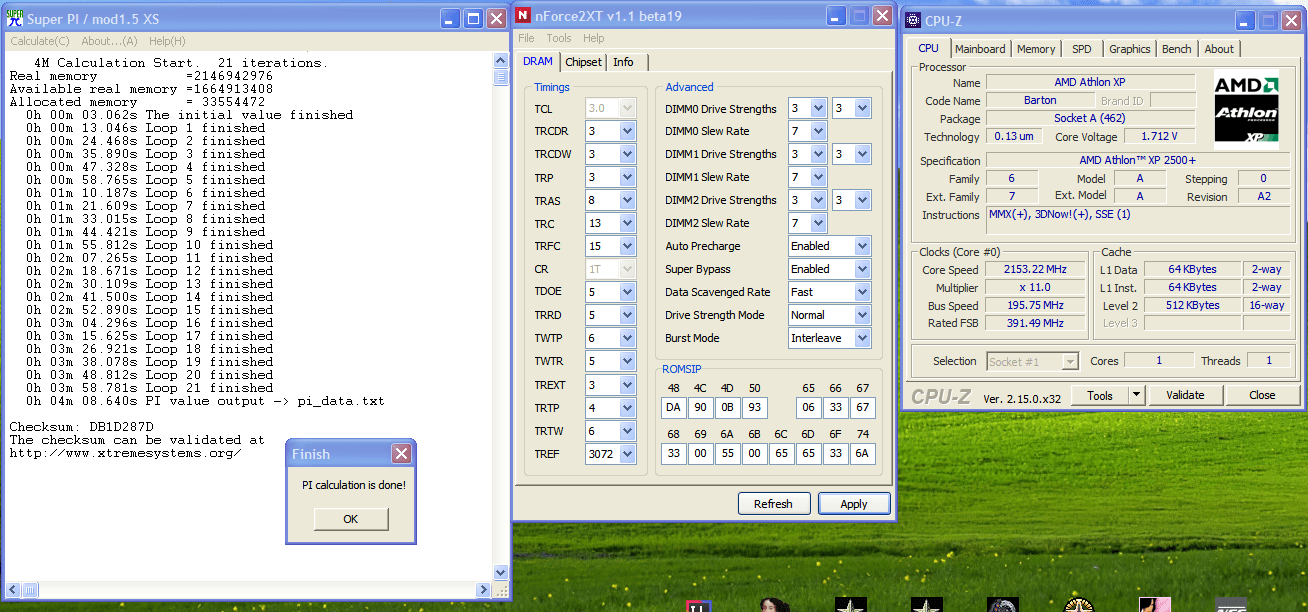Expand the TREF dropdown showing 3072

[x=628, y=454]
